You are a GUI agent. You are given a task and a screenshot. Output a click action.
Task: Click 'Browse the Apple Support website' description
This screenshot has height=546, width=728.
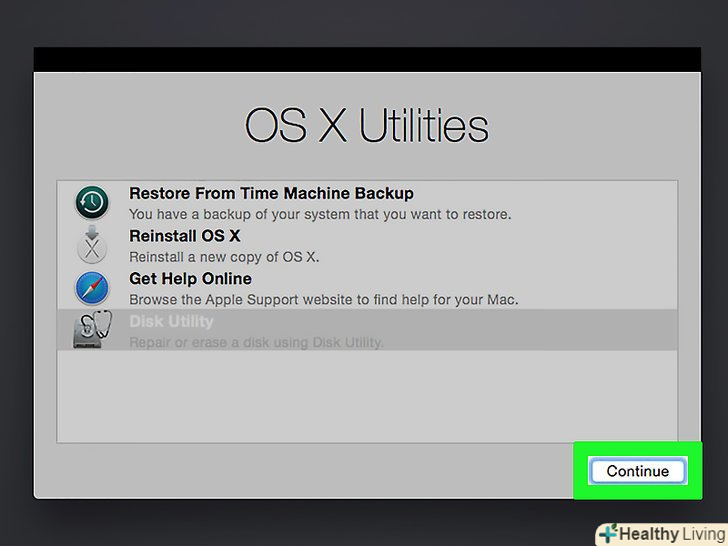coord(324,299)
